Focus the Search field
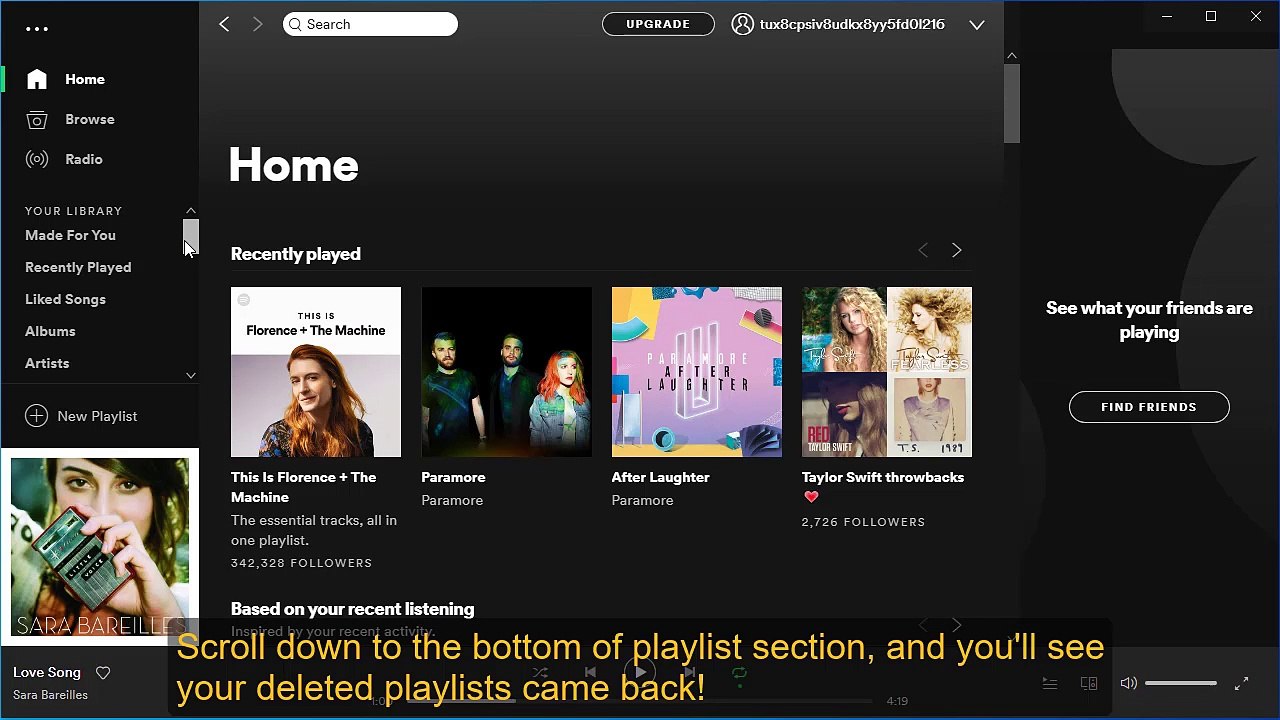Image resolution: width=1280 pixels, height=720 pixels. (x=370, y=24)
